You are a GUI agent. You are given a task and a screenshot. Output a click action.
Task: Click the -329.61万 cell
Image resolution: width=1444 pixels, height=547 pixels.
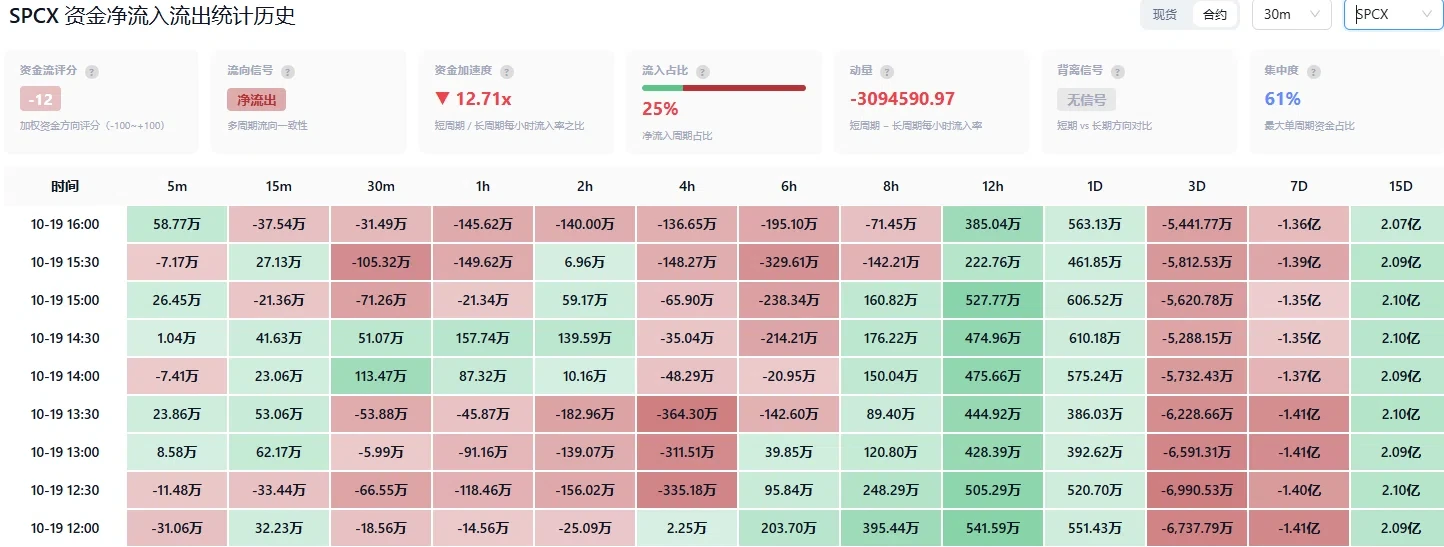click(x=789, y=263)
